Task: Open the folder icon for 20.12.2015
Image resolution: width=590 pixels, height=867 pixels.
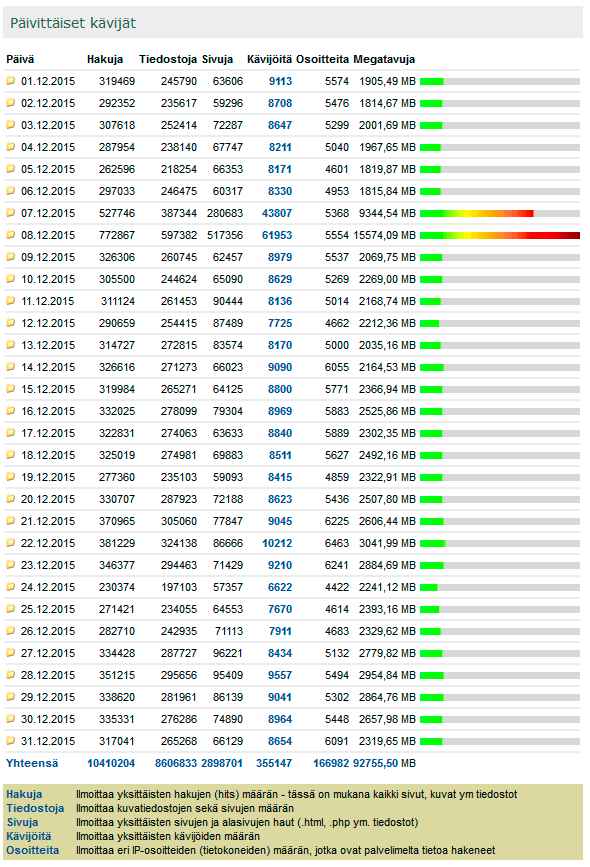Action: [x=11, y=499]
